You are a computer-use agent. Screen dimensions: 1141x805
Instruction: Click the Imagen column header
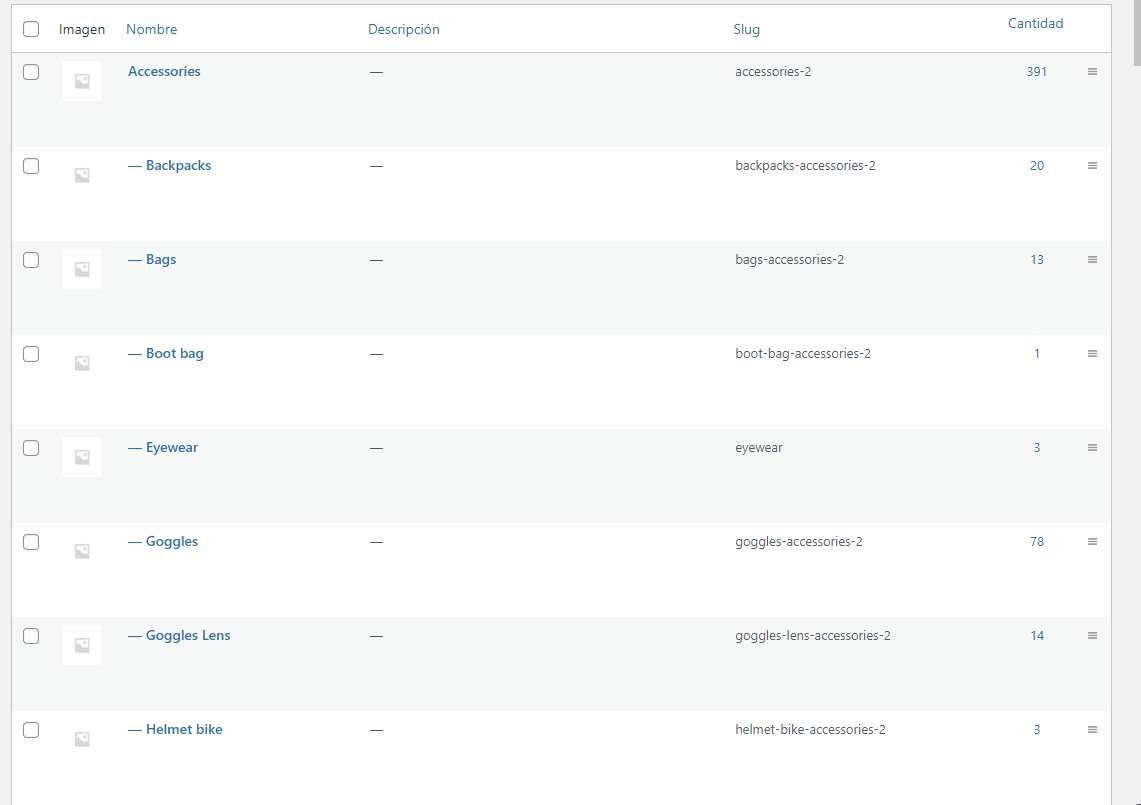(82, 29)
